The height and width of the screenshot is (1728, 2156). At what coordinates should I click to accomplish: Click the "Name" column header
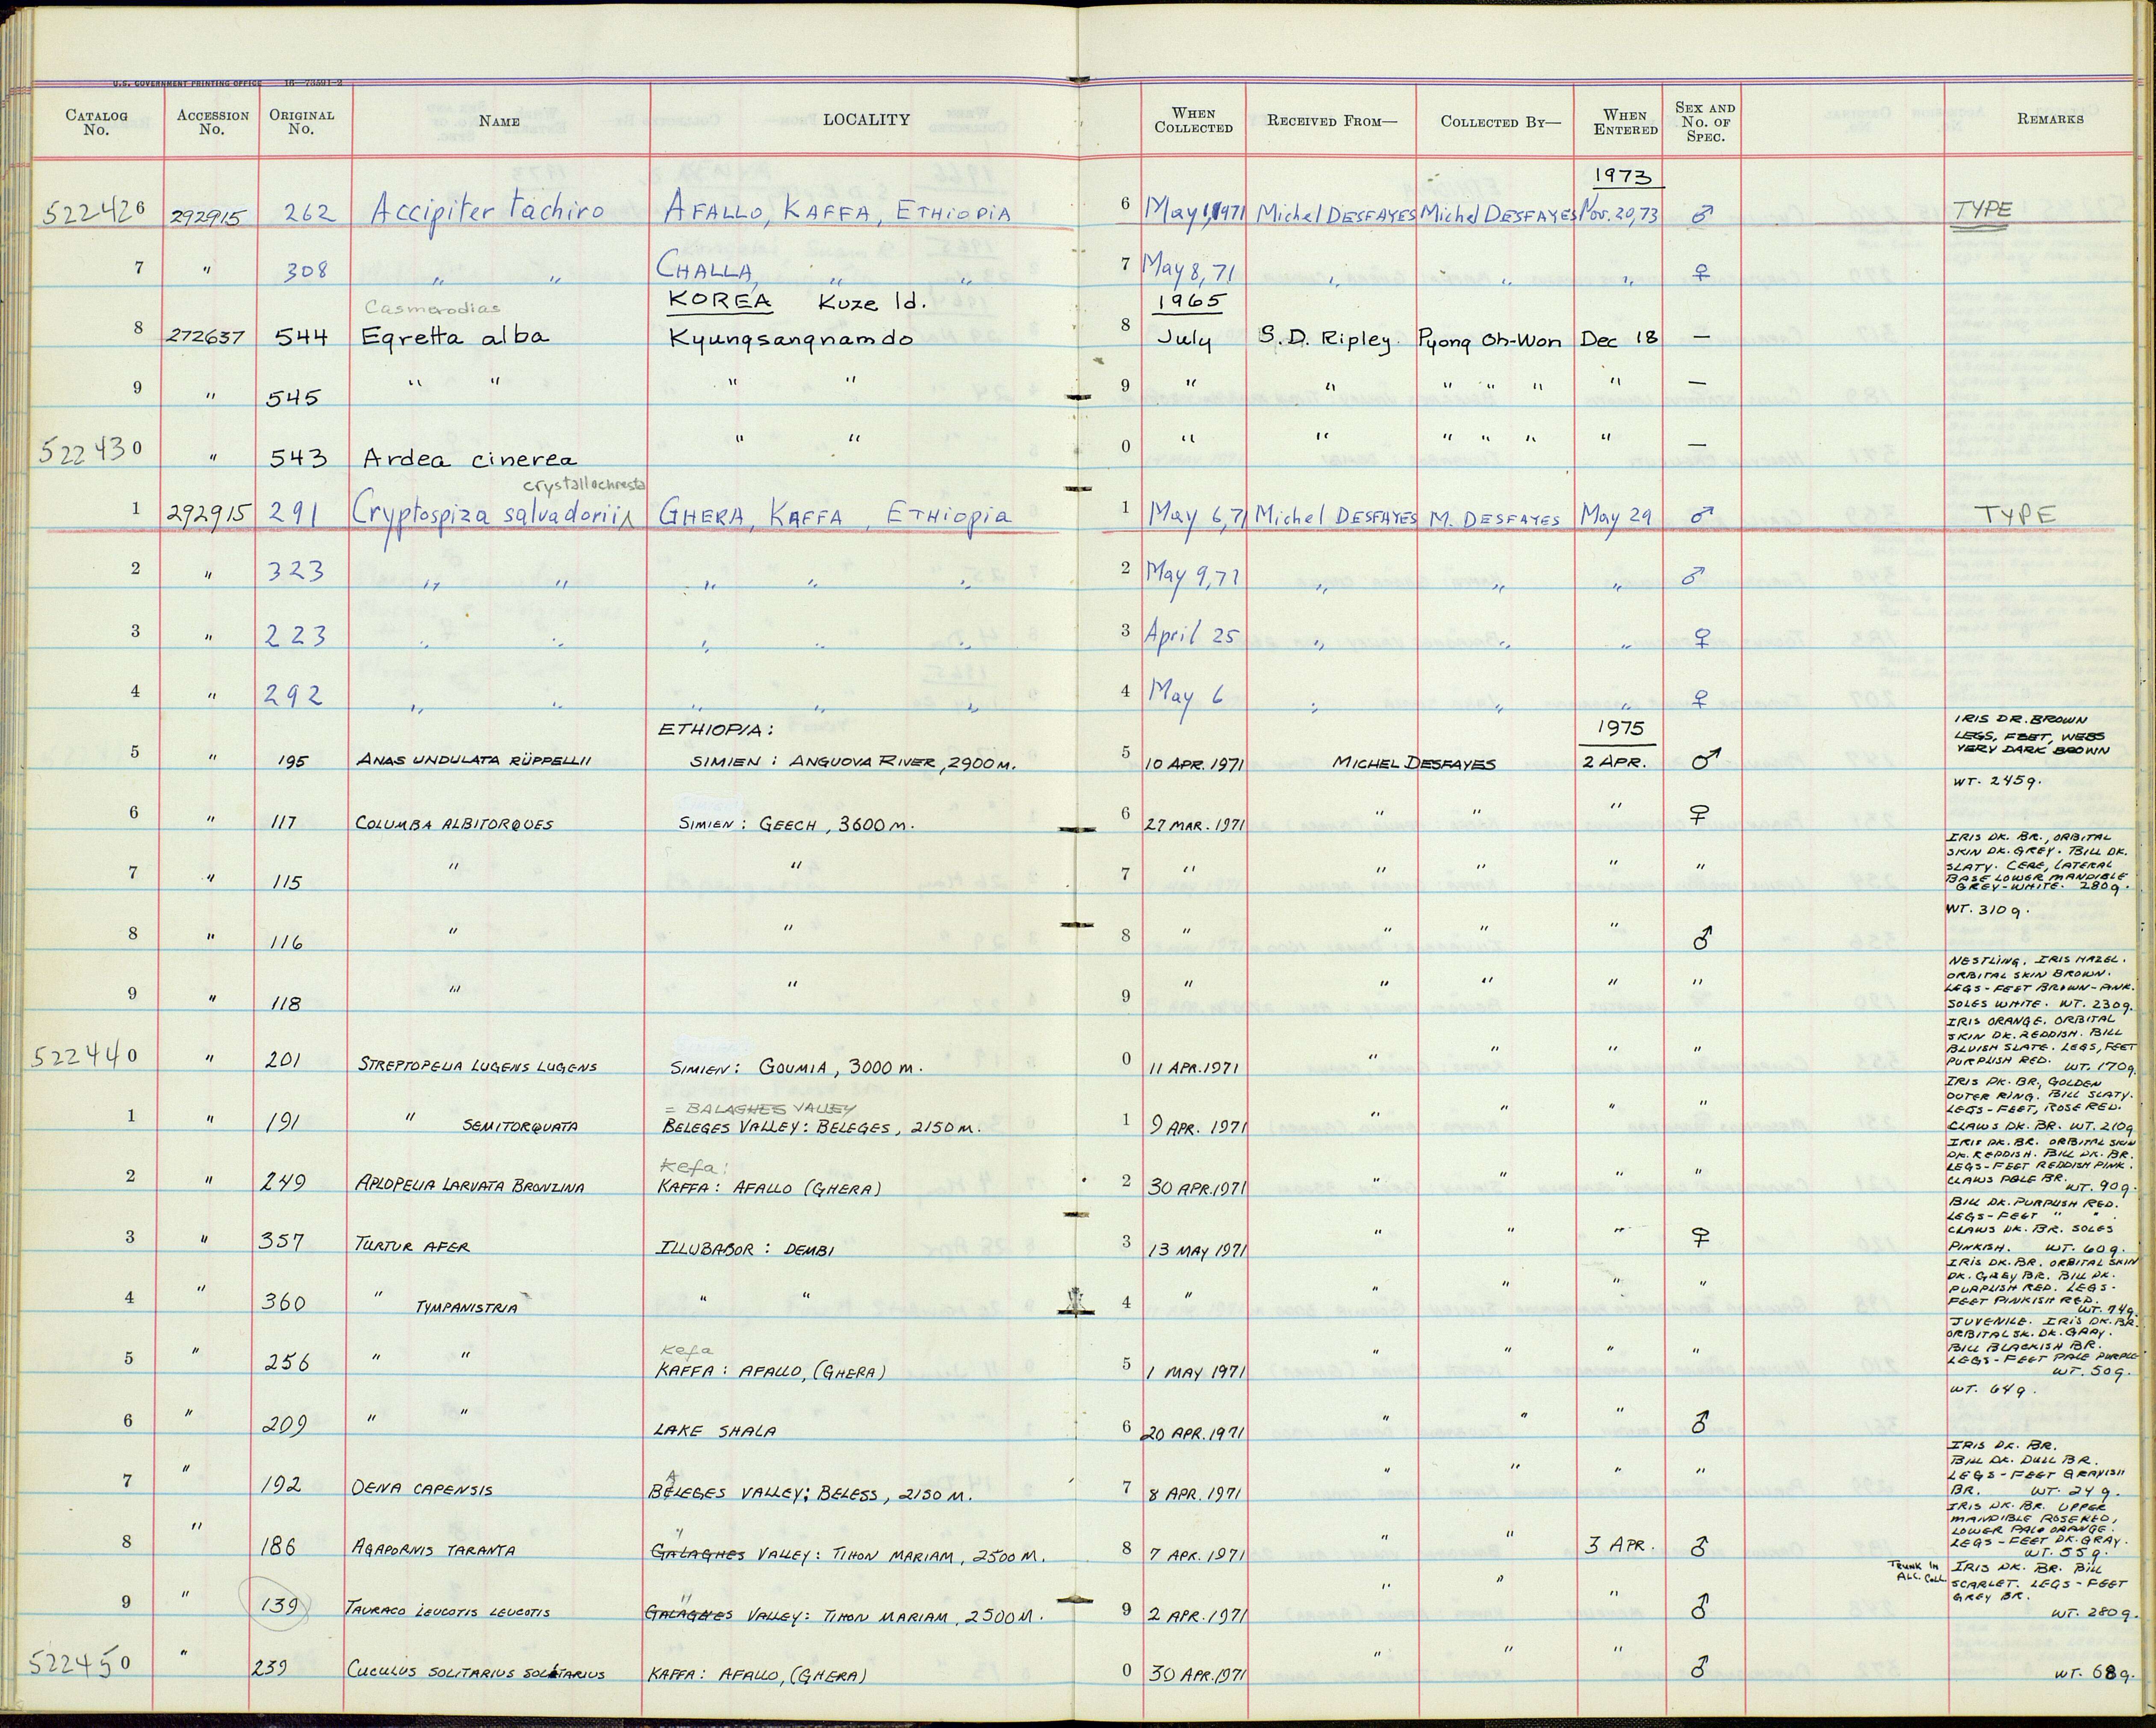(x=499, y=121)
